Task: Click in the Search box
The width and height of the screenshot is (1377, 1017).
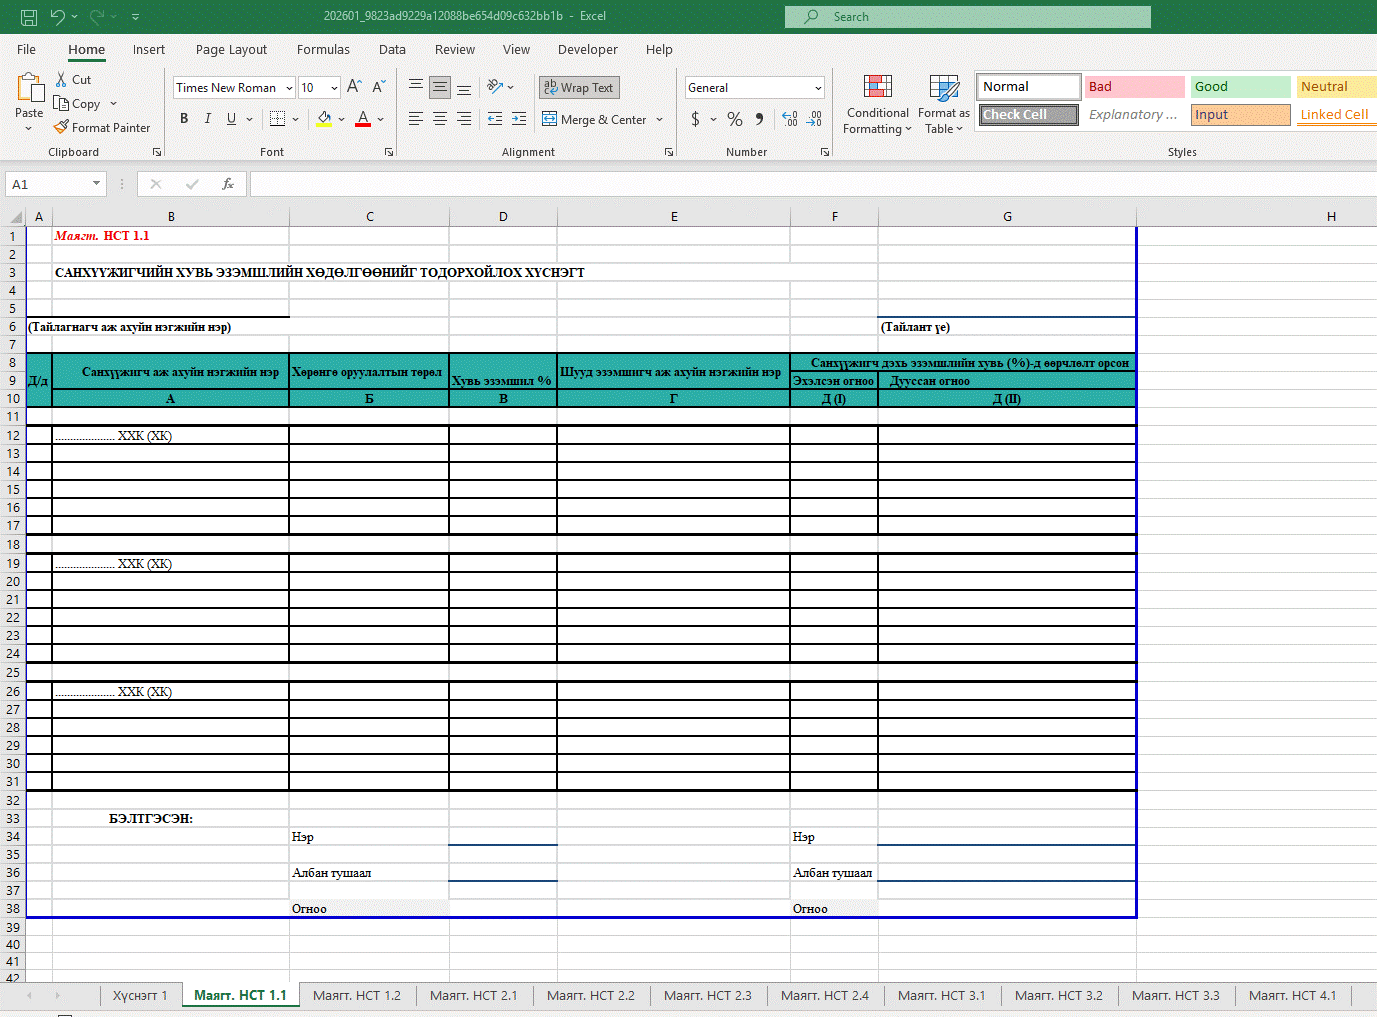Action: 967,17
